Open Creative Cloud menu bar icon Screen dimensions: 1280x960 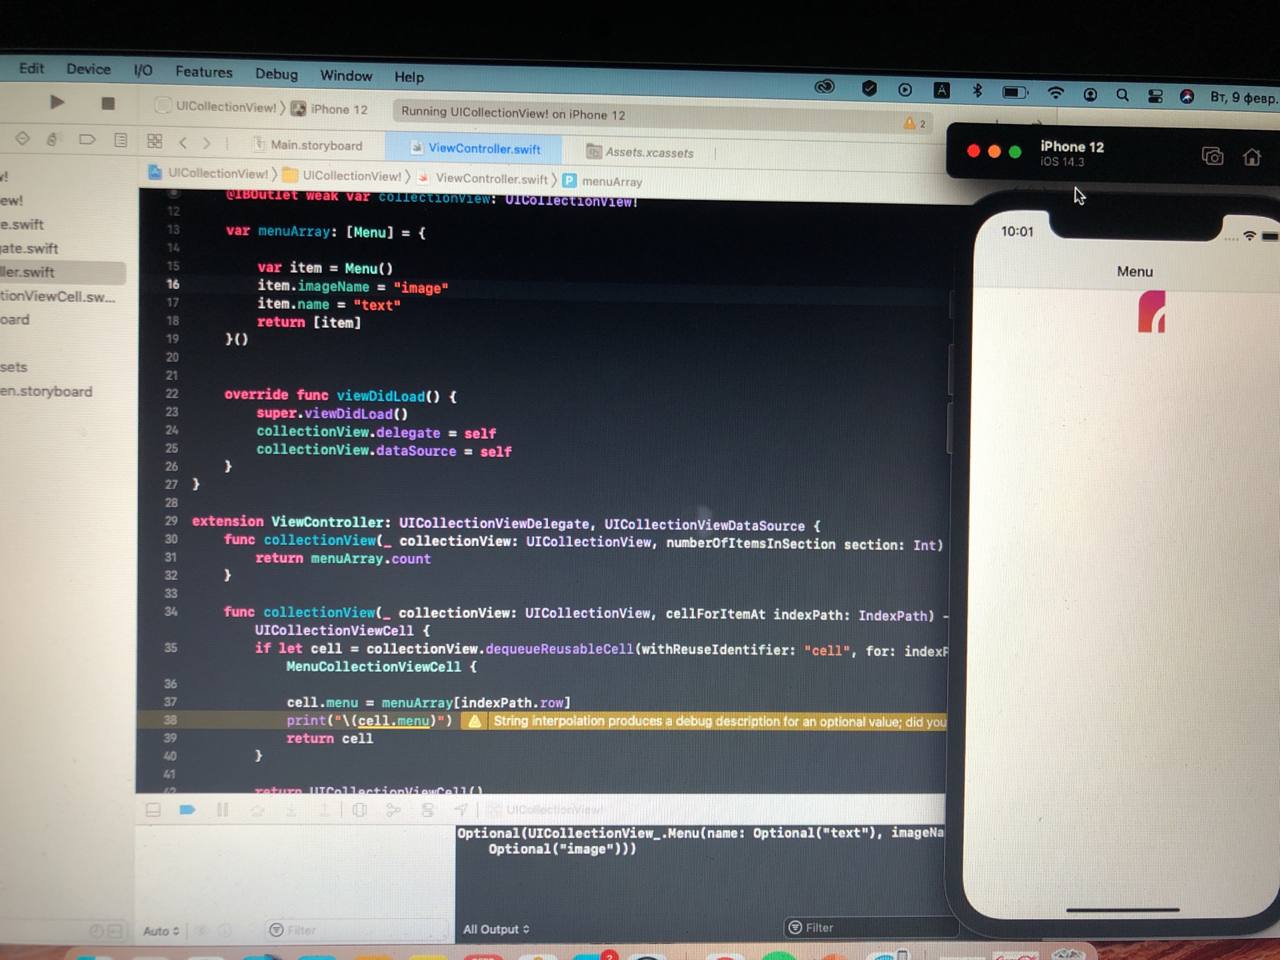click(825, 87)
